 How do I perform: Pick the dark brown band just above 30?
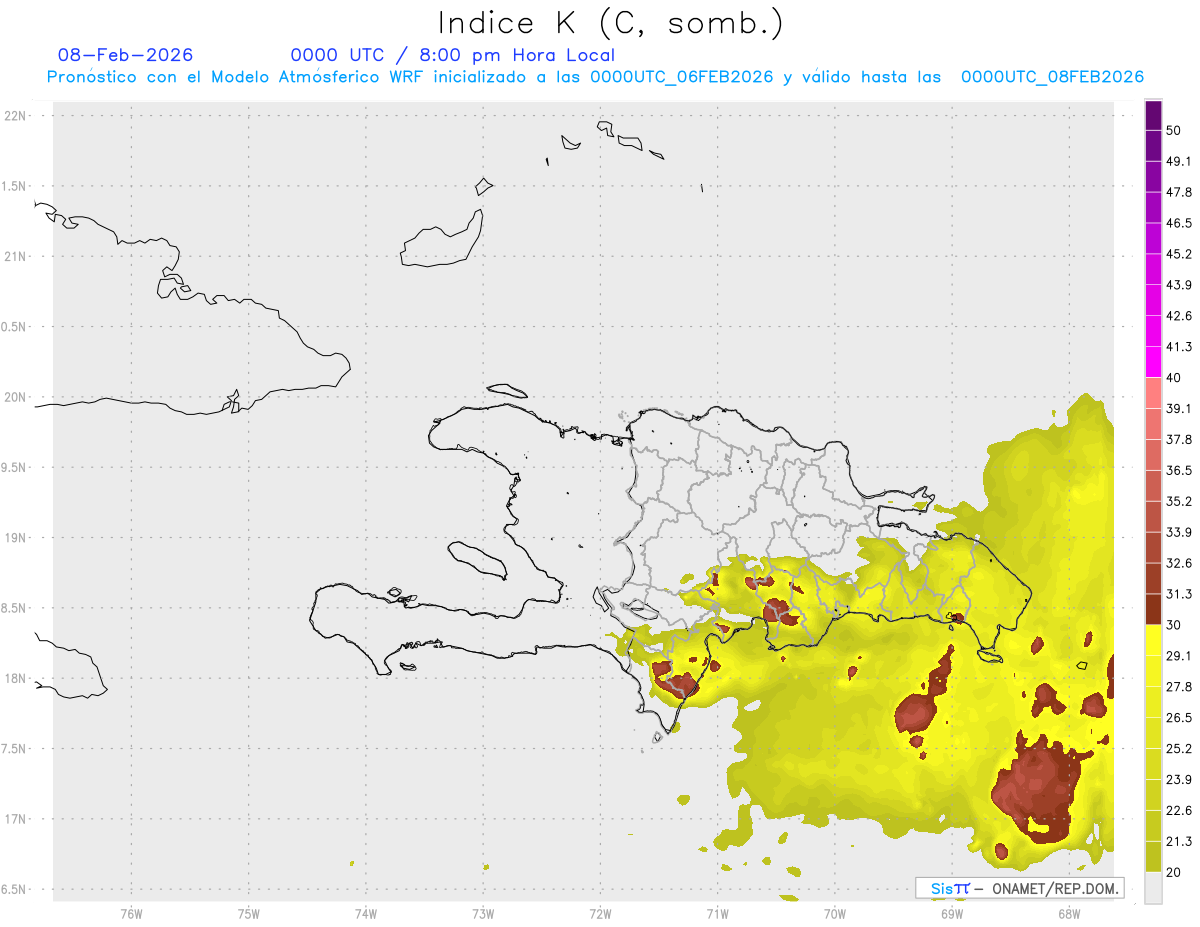[x=1153, y=610]
